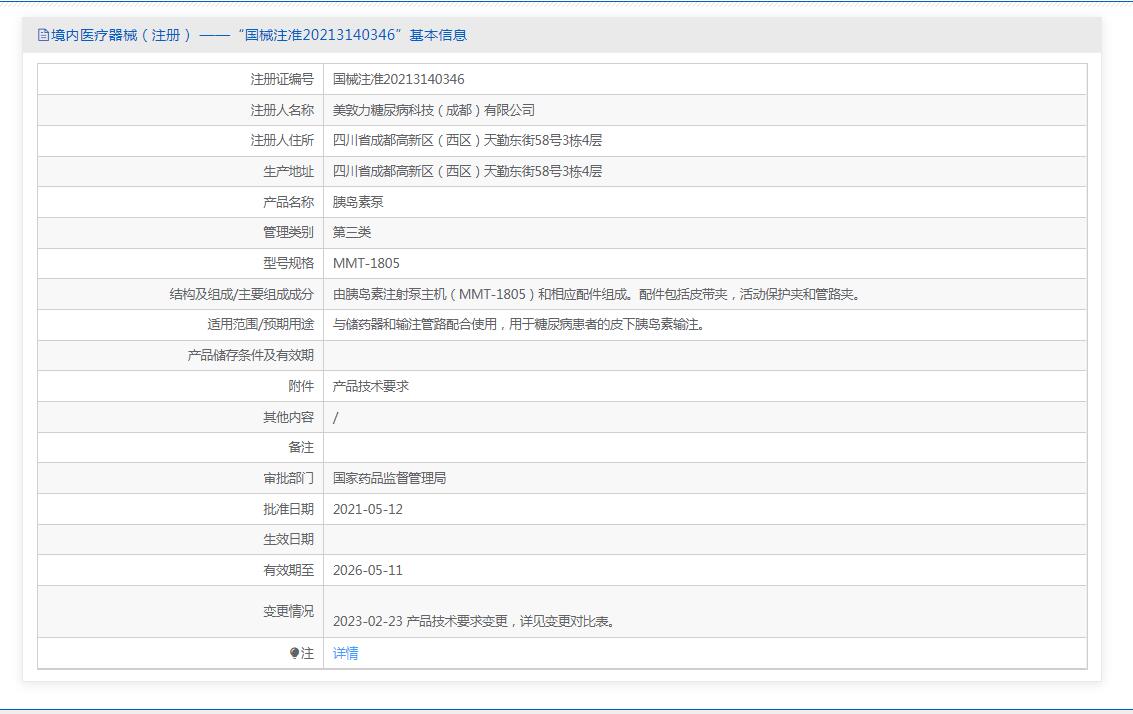This screenshot has width=1133, height=714.
Task: Click the bullet icon beside 注
Action: 294,653
